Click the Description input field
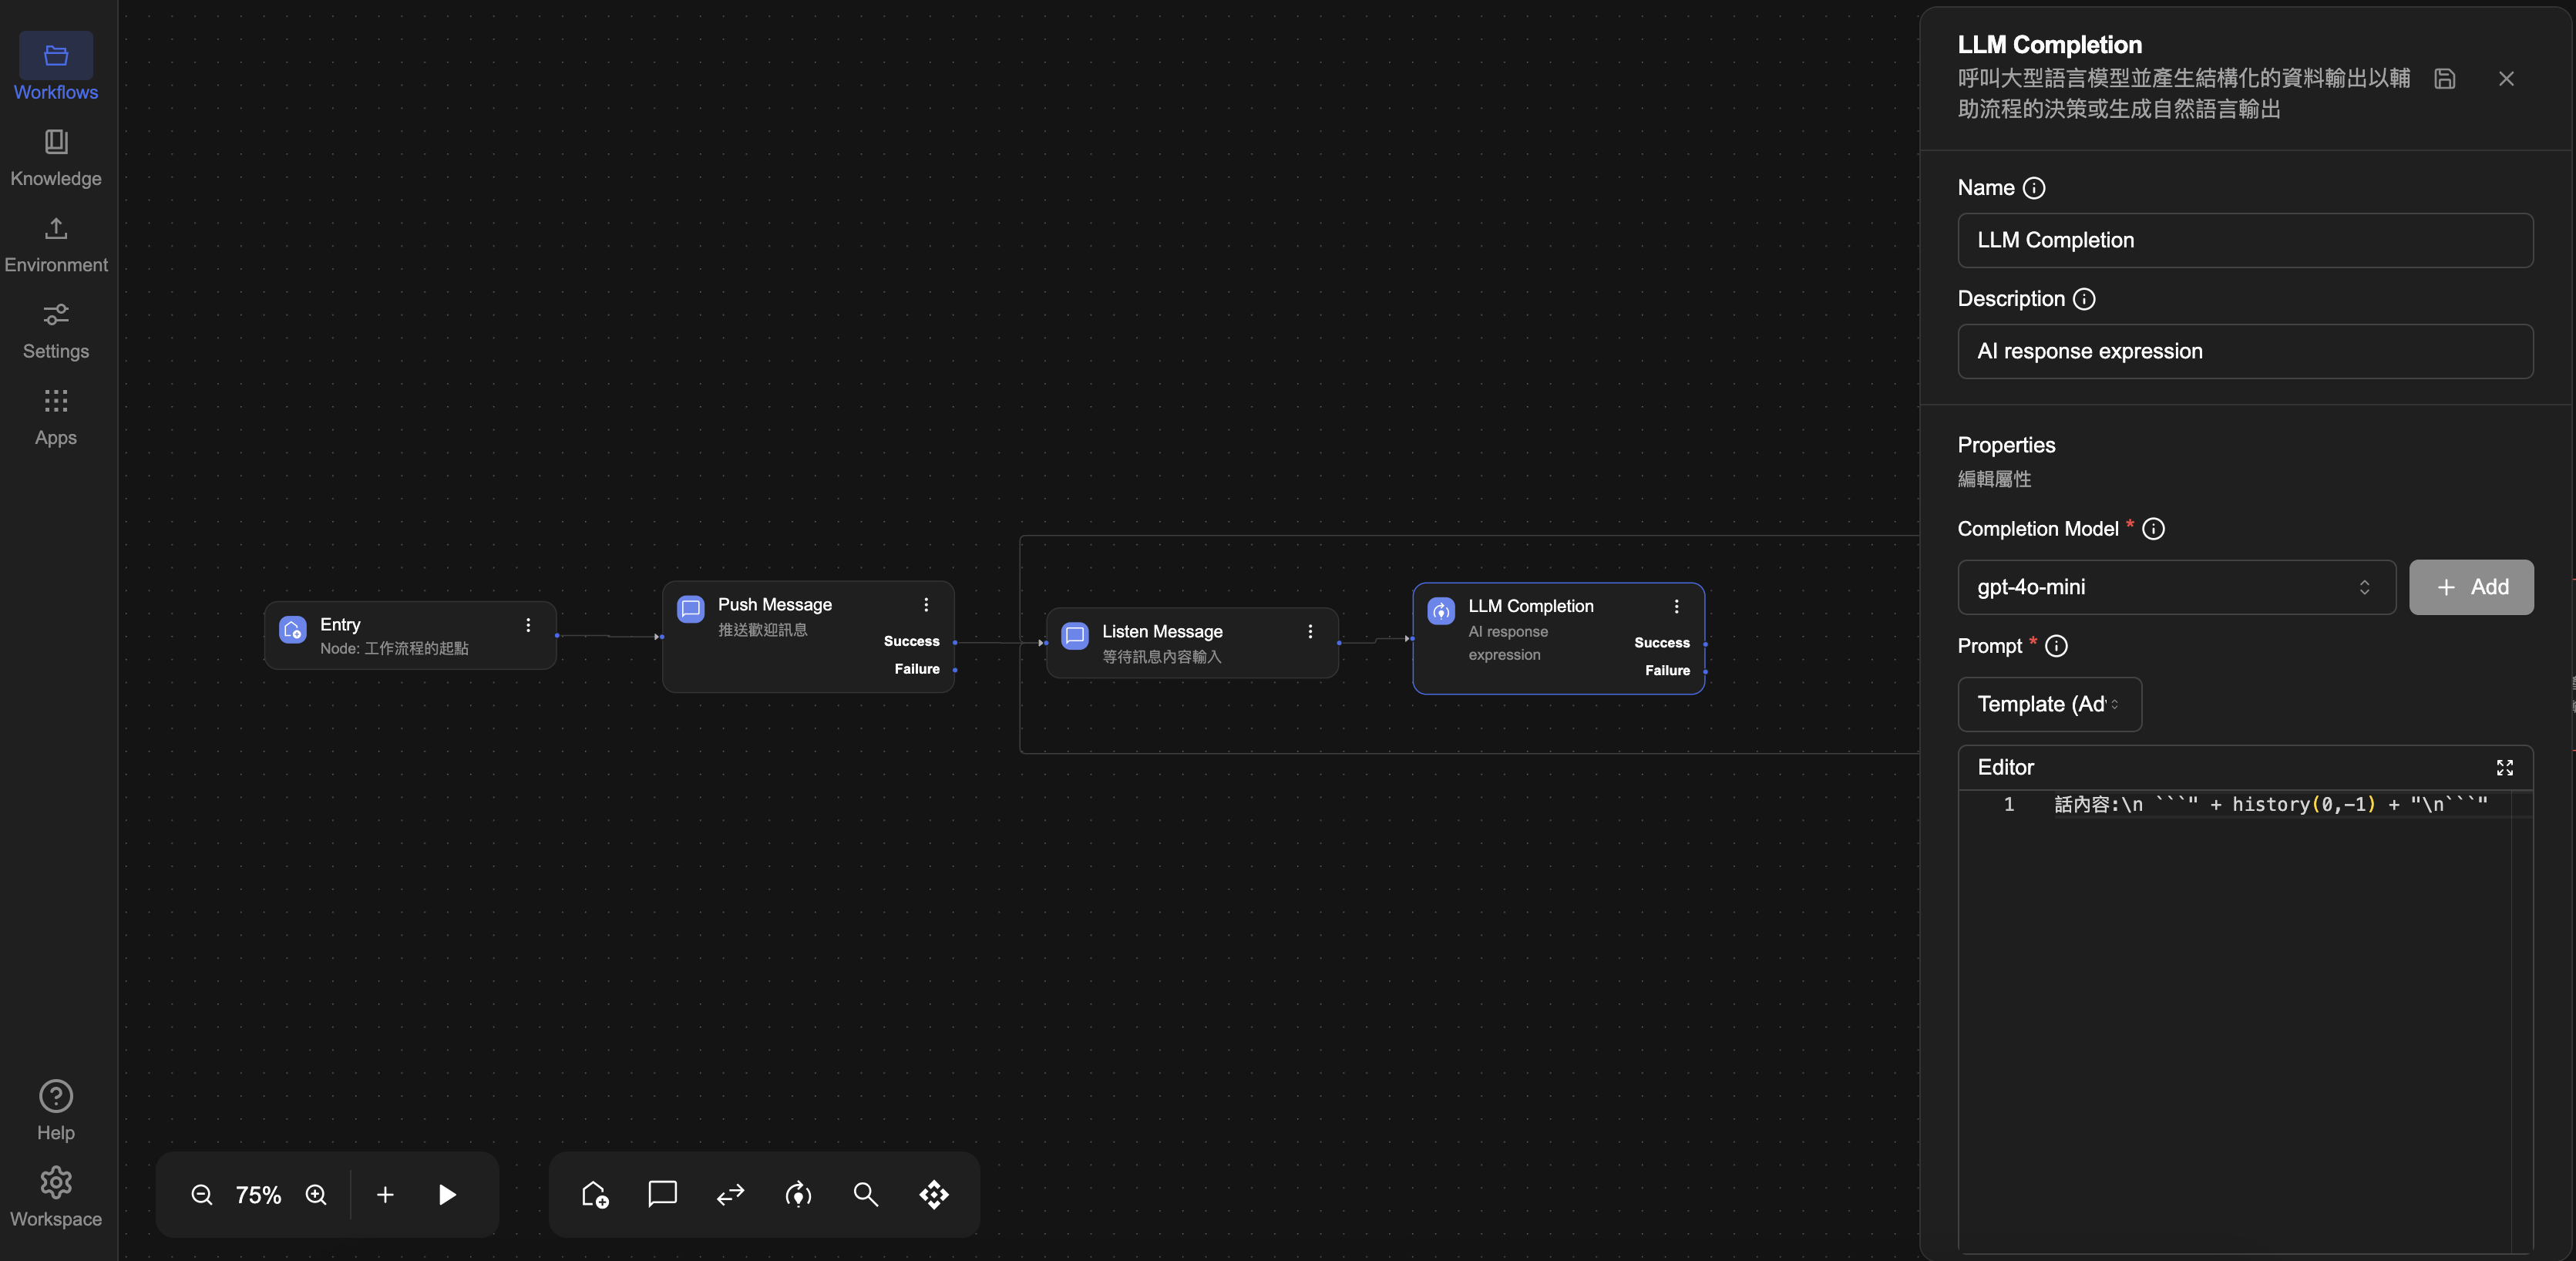Image resolution: width=2576 pixels, height=1261 pixels. tap(2244, 351)
